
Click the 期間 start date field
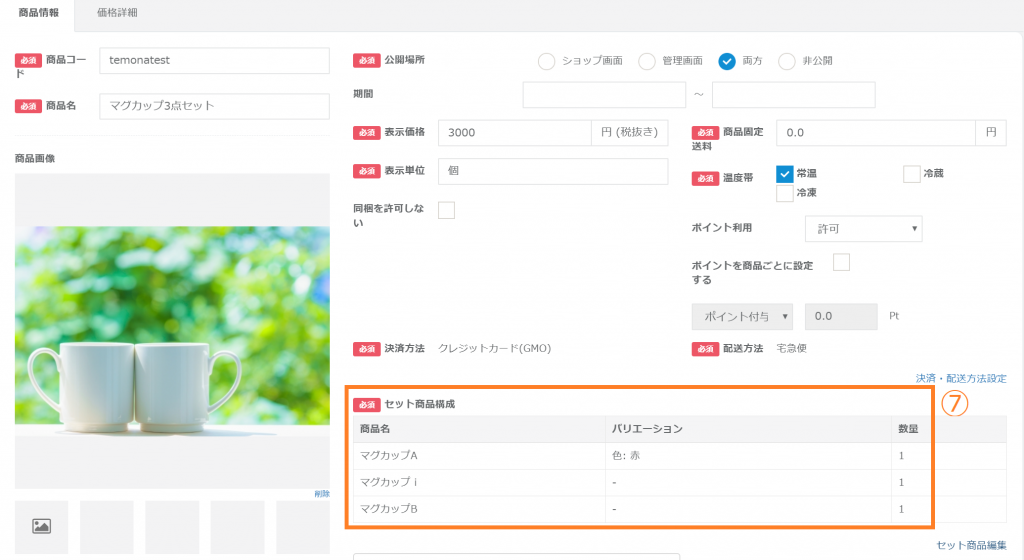(604, 95)
